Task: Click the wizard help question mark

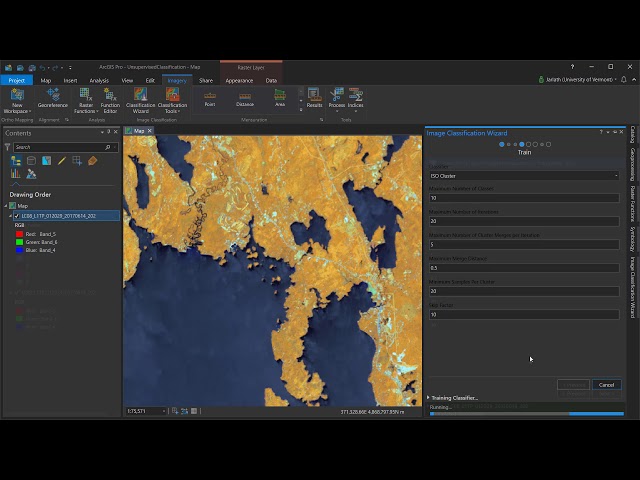Action: pos(601,132)
